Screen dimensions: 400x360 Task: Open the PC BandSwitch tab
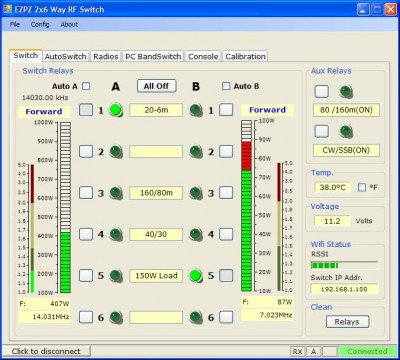[x=153, y=56]
